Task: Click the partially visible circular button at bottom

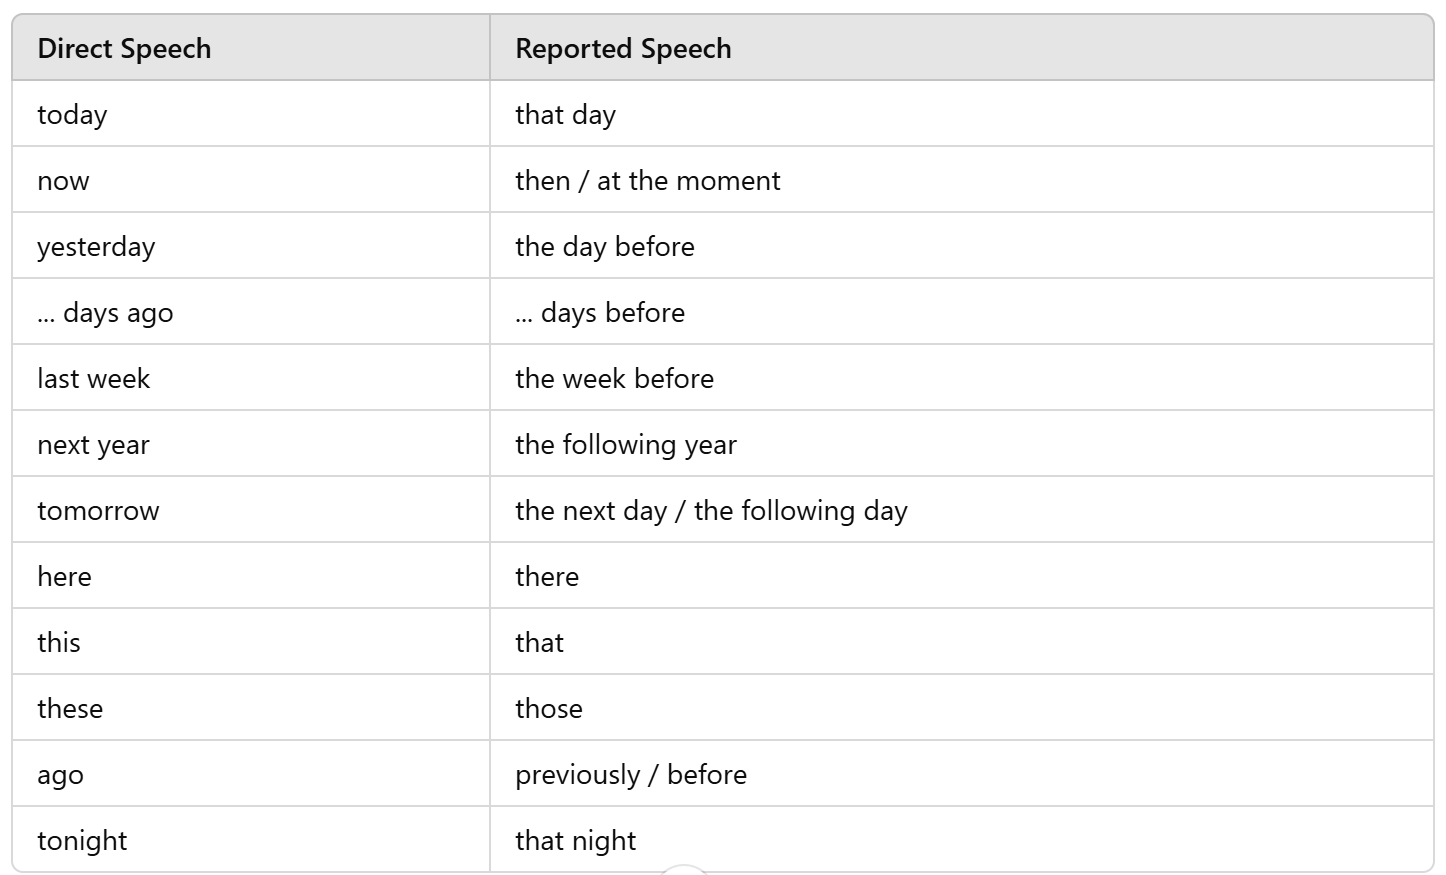Action: point(684,869)
